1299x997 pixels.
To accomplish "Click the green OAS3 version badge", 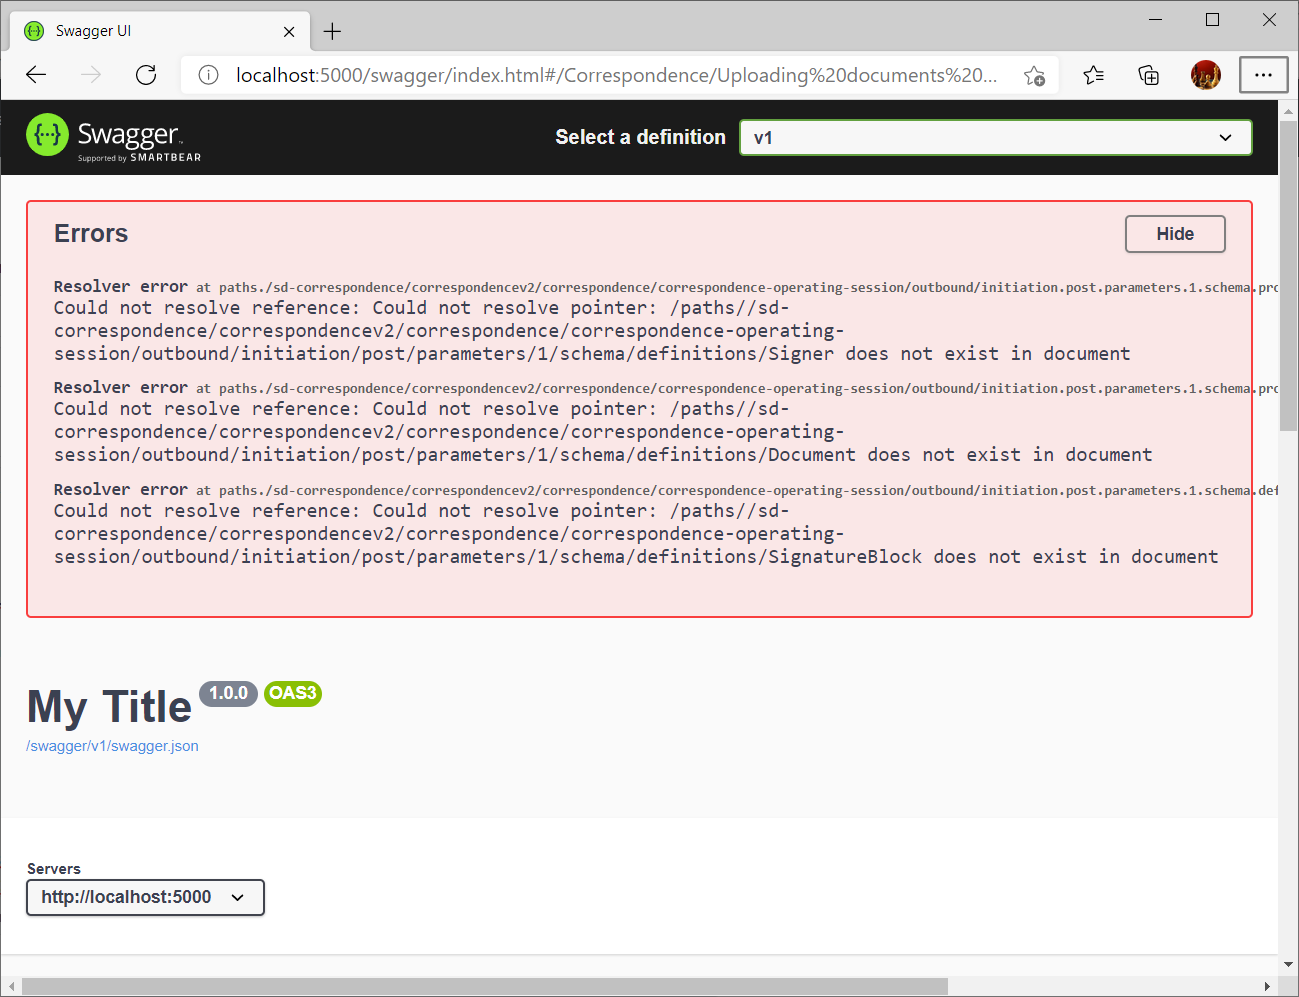I will (292, 693).
